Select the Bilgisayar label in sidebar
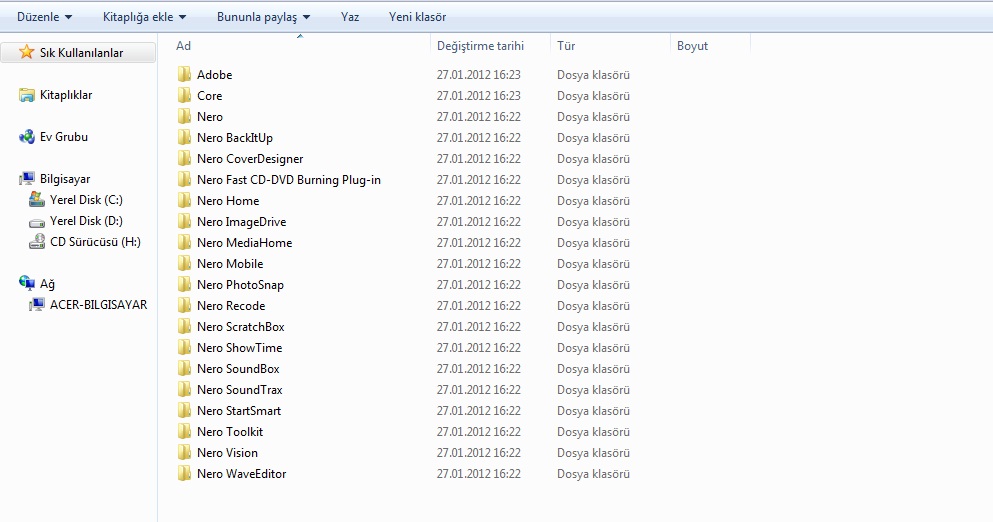The width and height of the screenshot is (993, 522). pyautogui.click(x=65, y=179)
